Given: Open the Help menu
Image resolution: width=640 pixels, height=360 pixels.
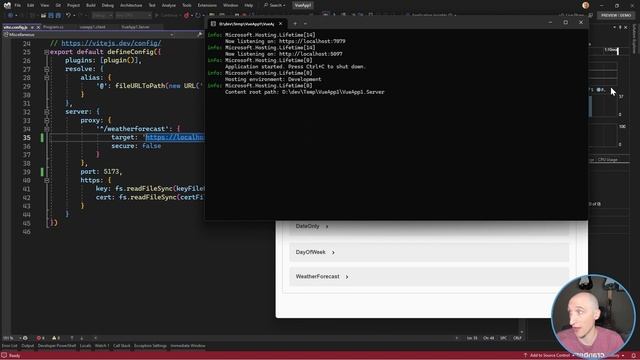Looking at the screenshot, I should [x=249, y=5].
